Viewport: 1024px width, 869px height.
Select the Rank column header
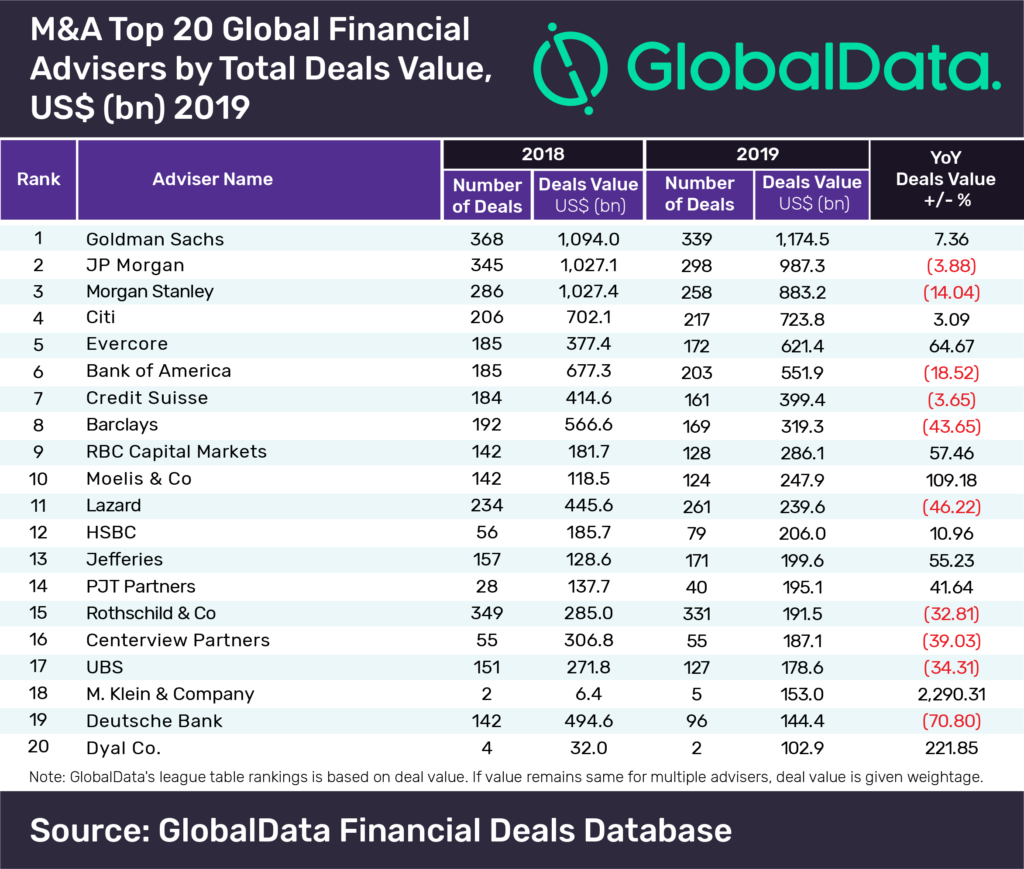coord(39,180)
